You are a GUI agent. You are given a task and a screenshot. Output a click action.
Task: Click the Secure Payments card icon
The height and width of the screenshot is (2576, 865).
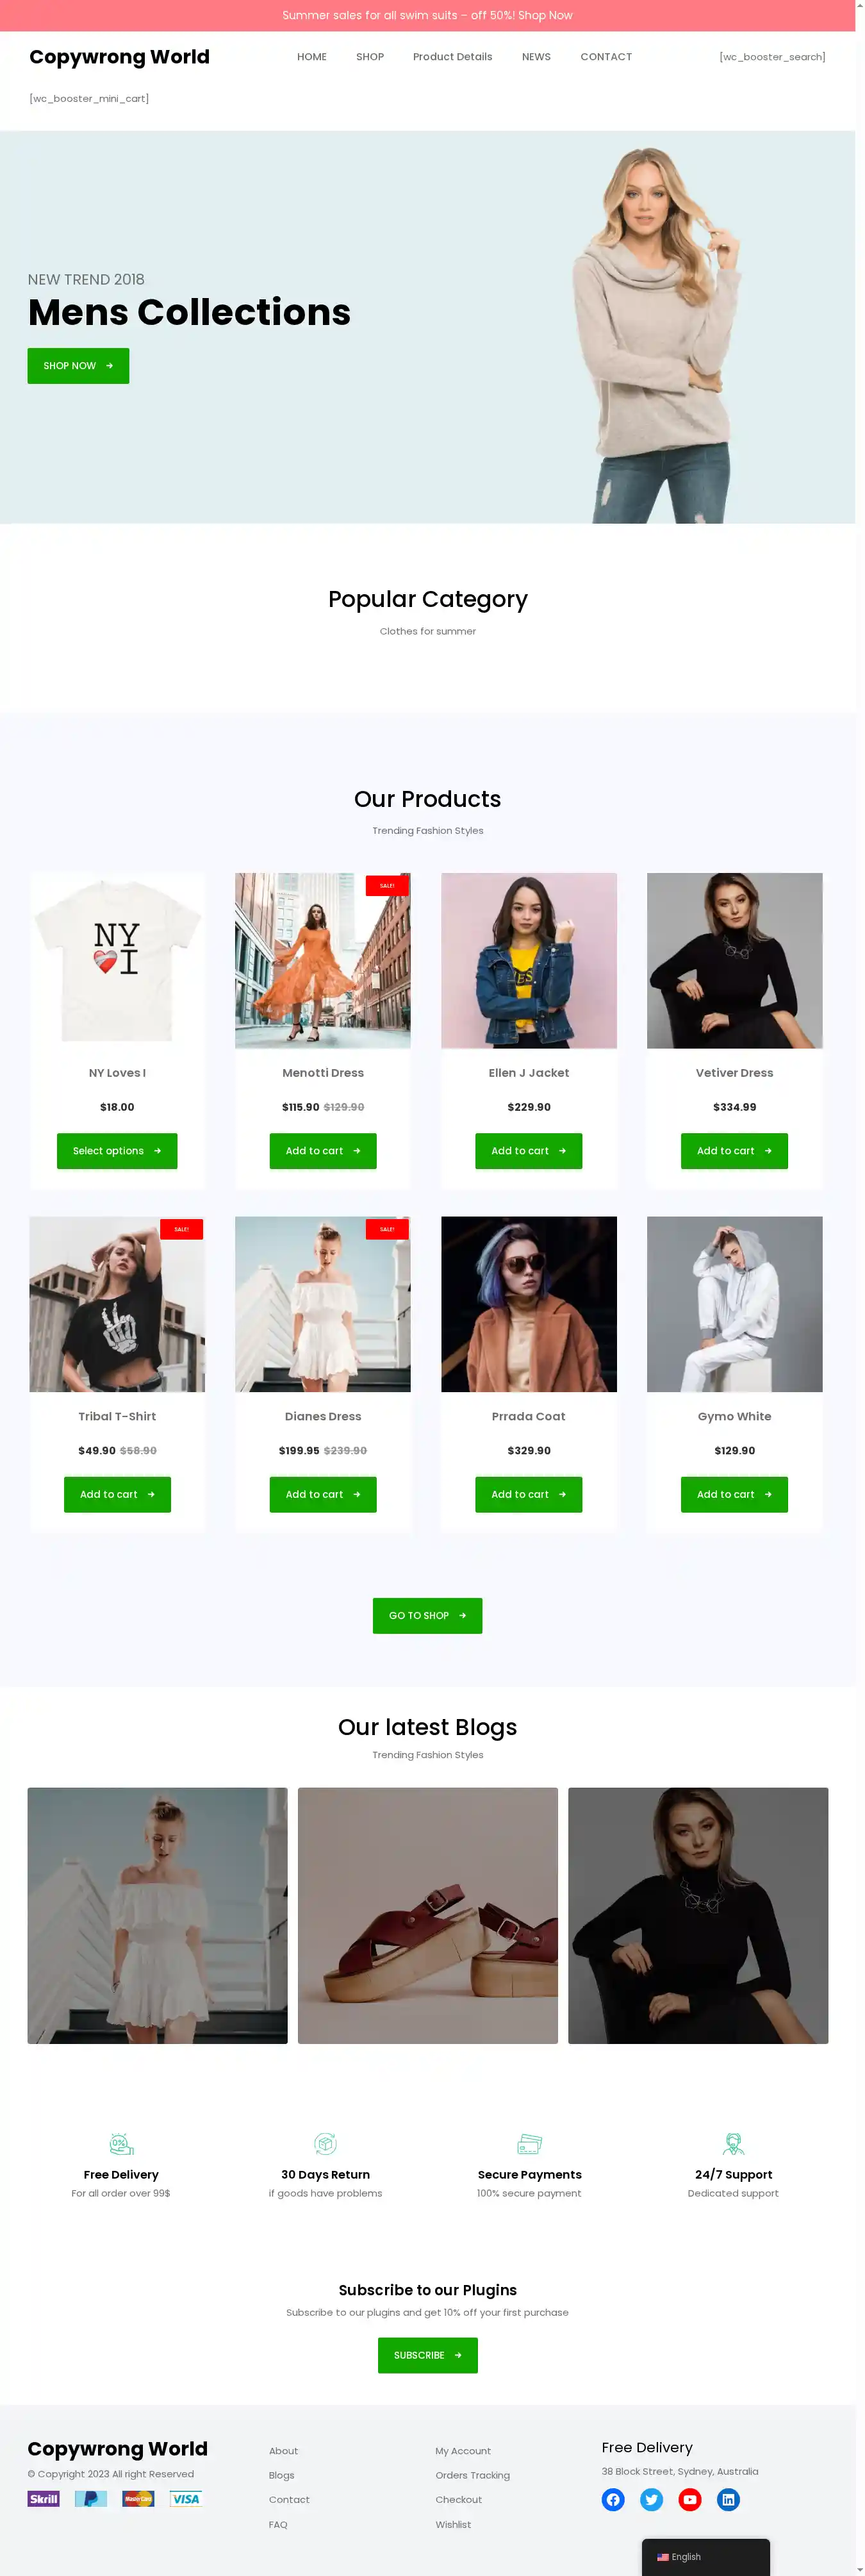pos(529,2144)
